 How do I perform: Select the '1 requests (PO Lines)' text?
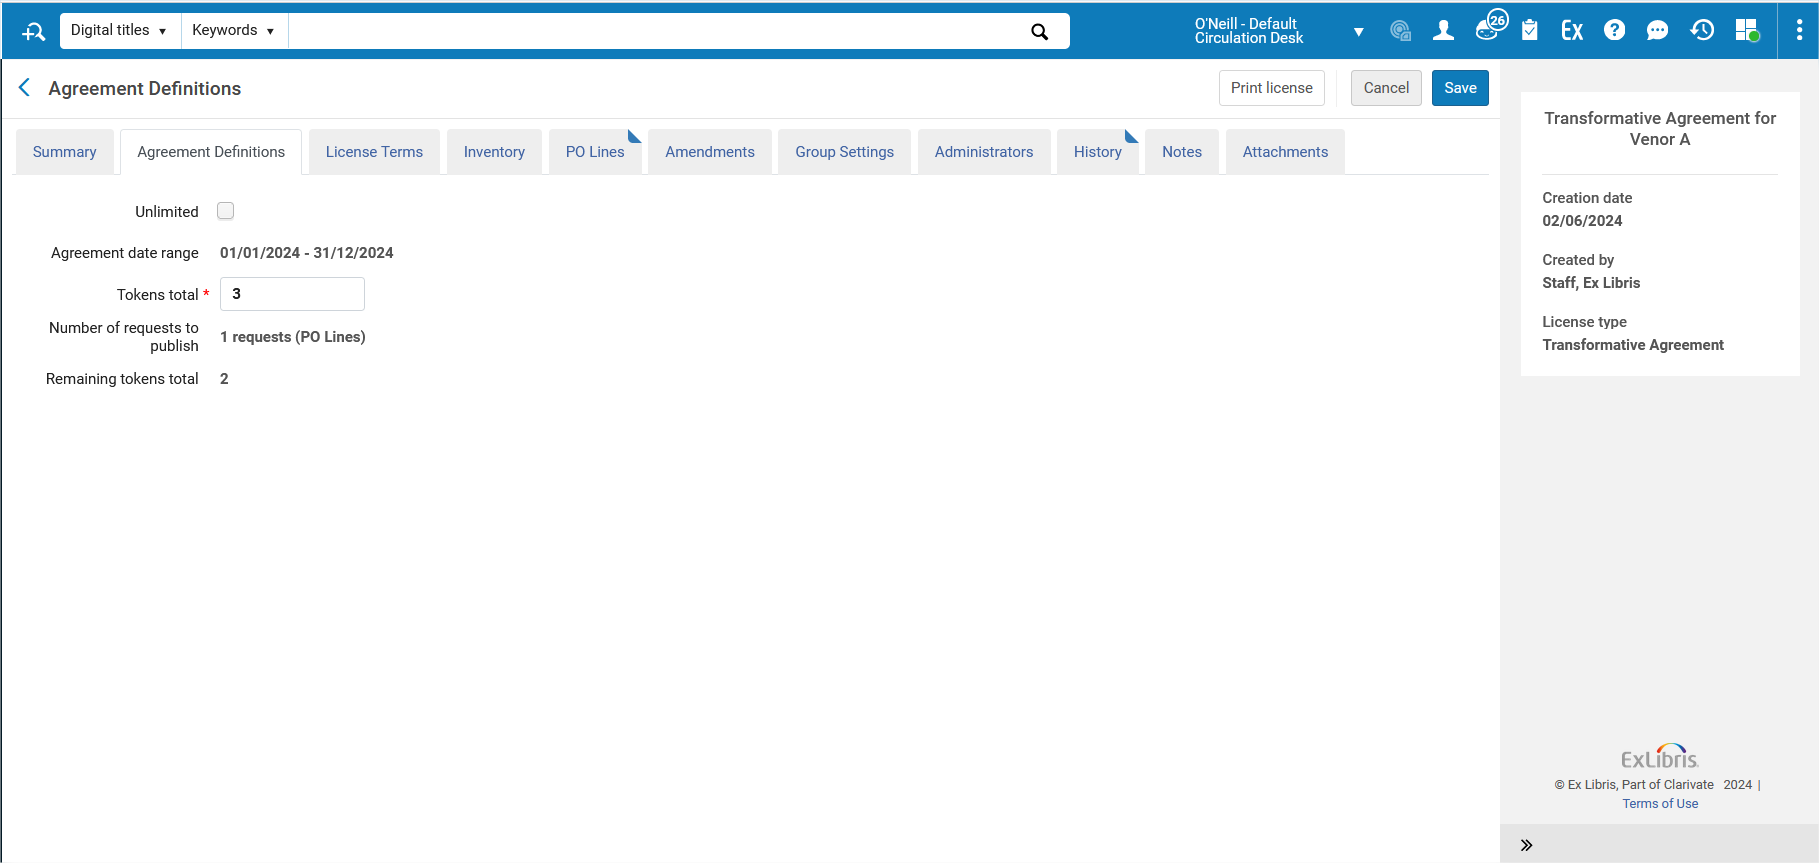point(293,337)
